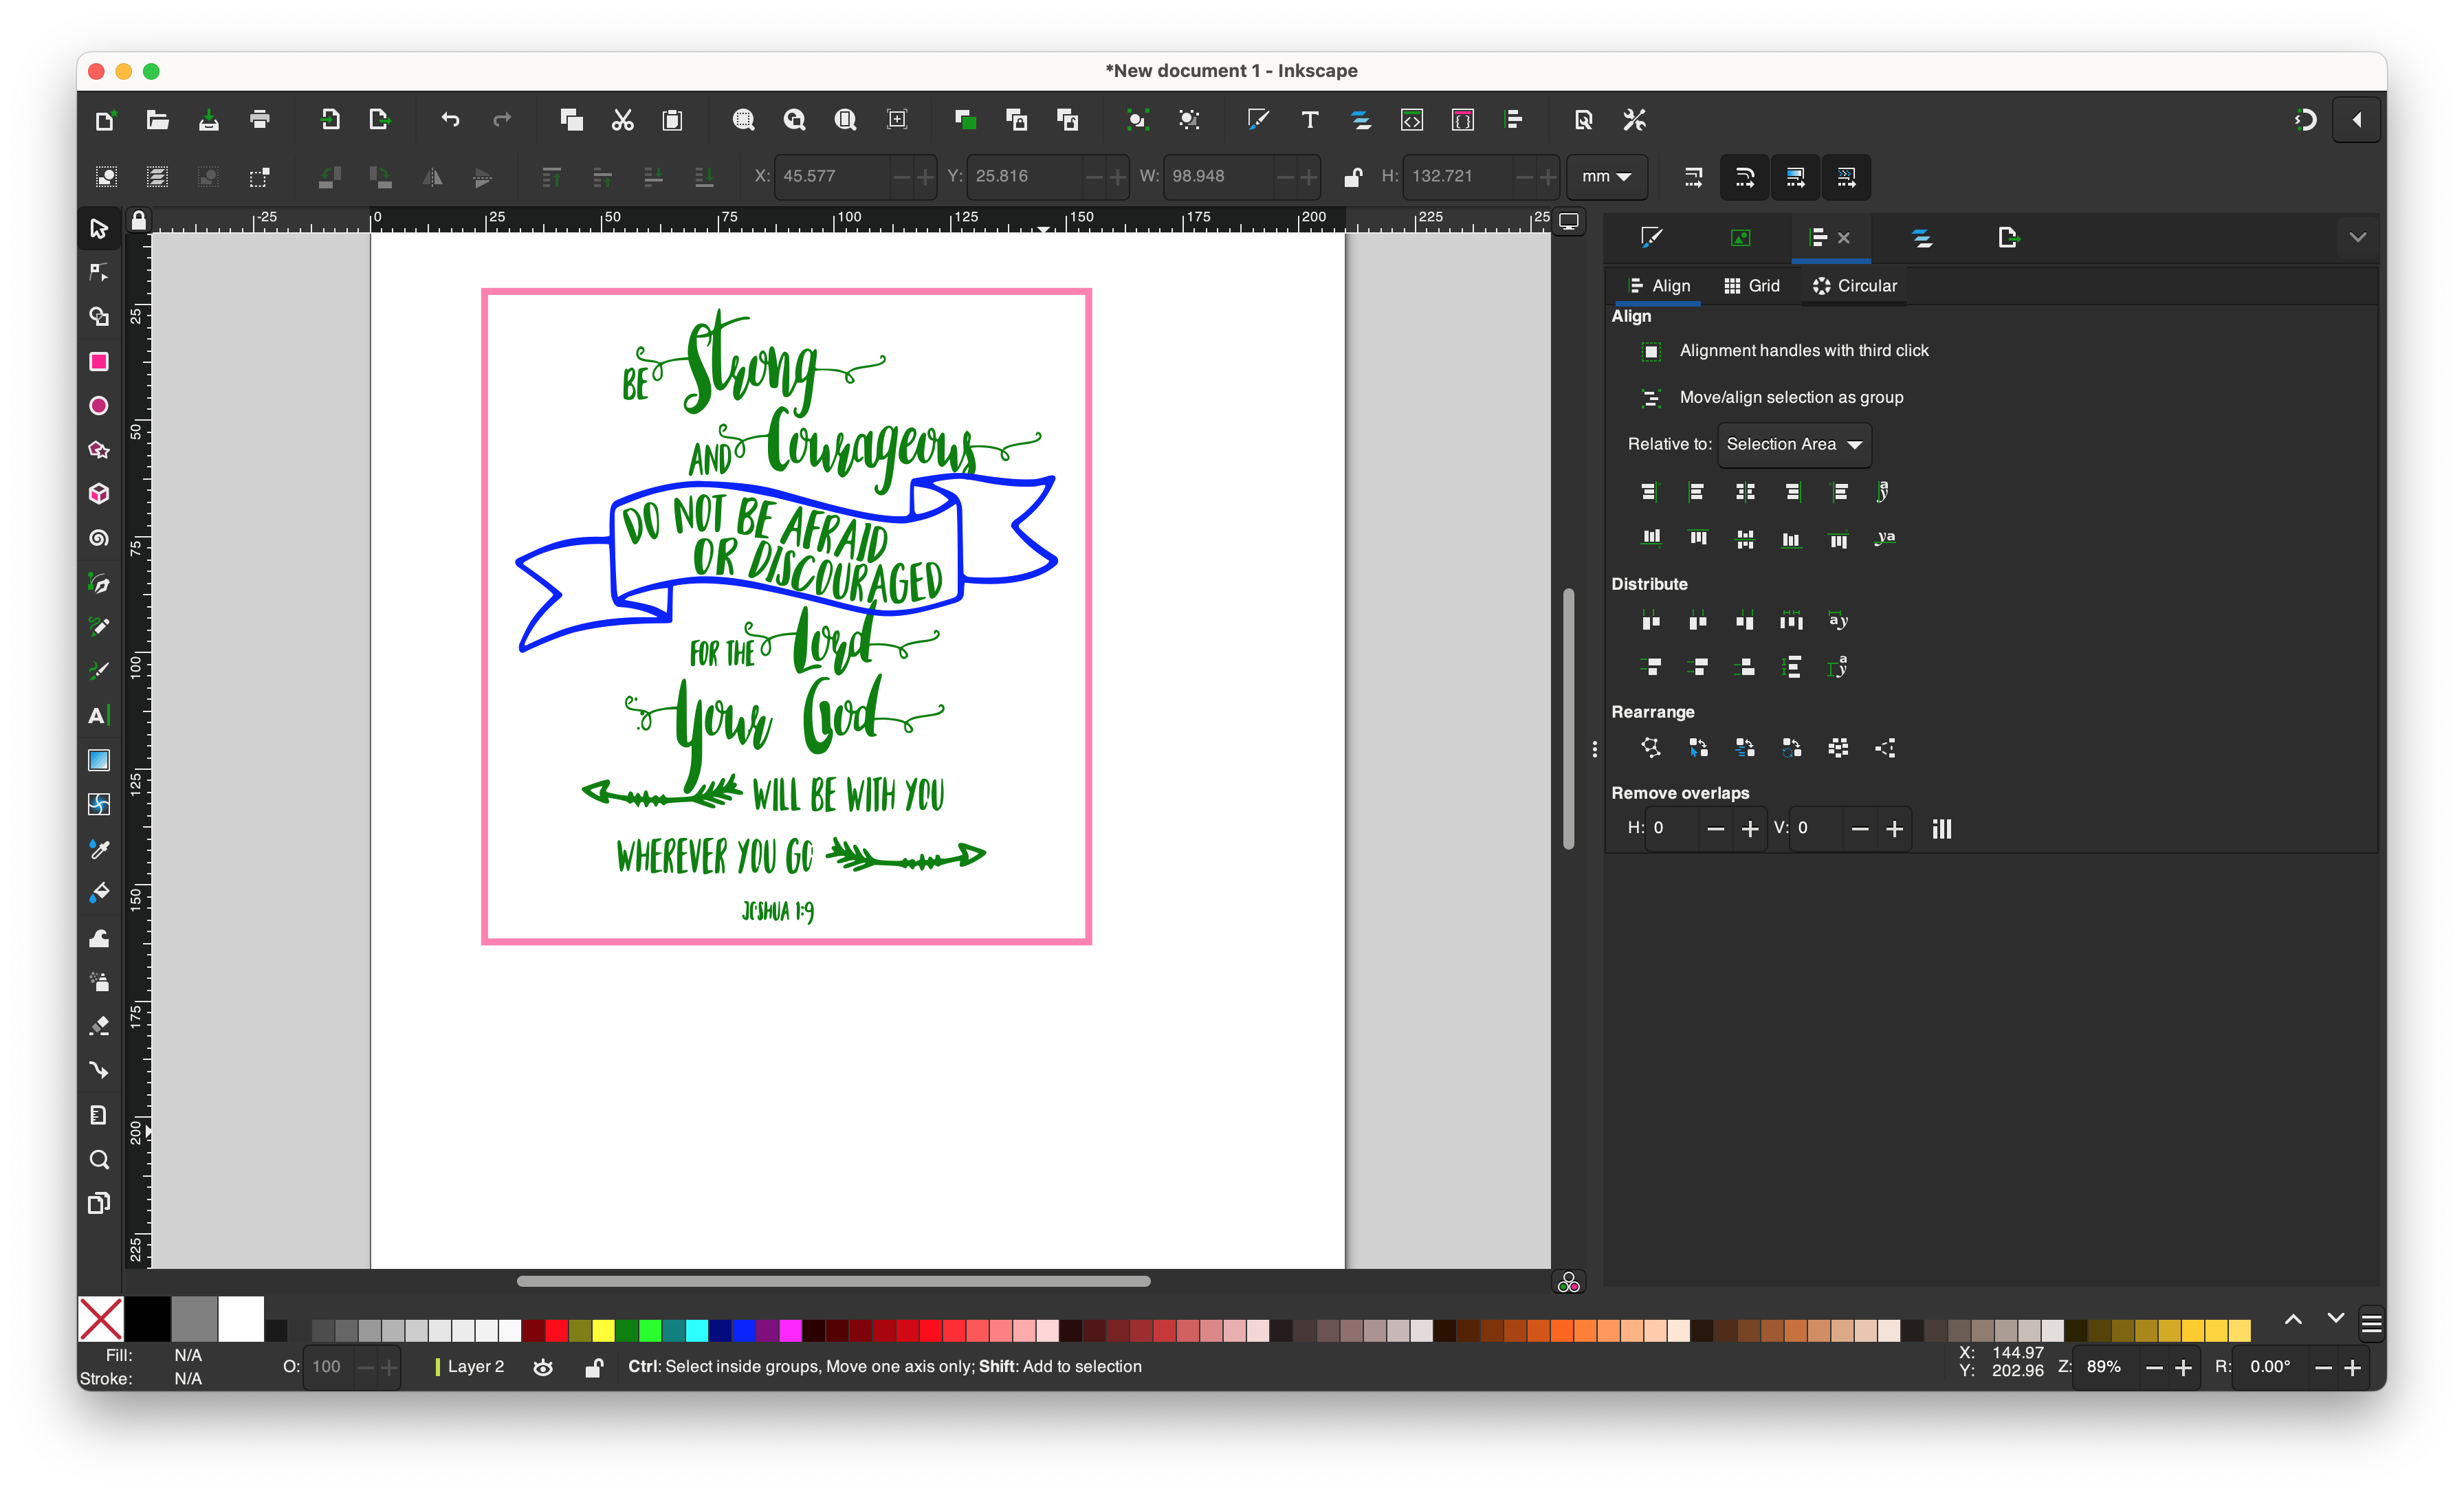The image size is (2464, 1493).
Task: Open the Fill and Stroke panel tab
Action: (x=1651, y=237)
